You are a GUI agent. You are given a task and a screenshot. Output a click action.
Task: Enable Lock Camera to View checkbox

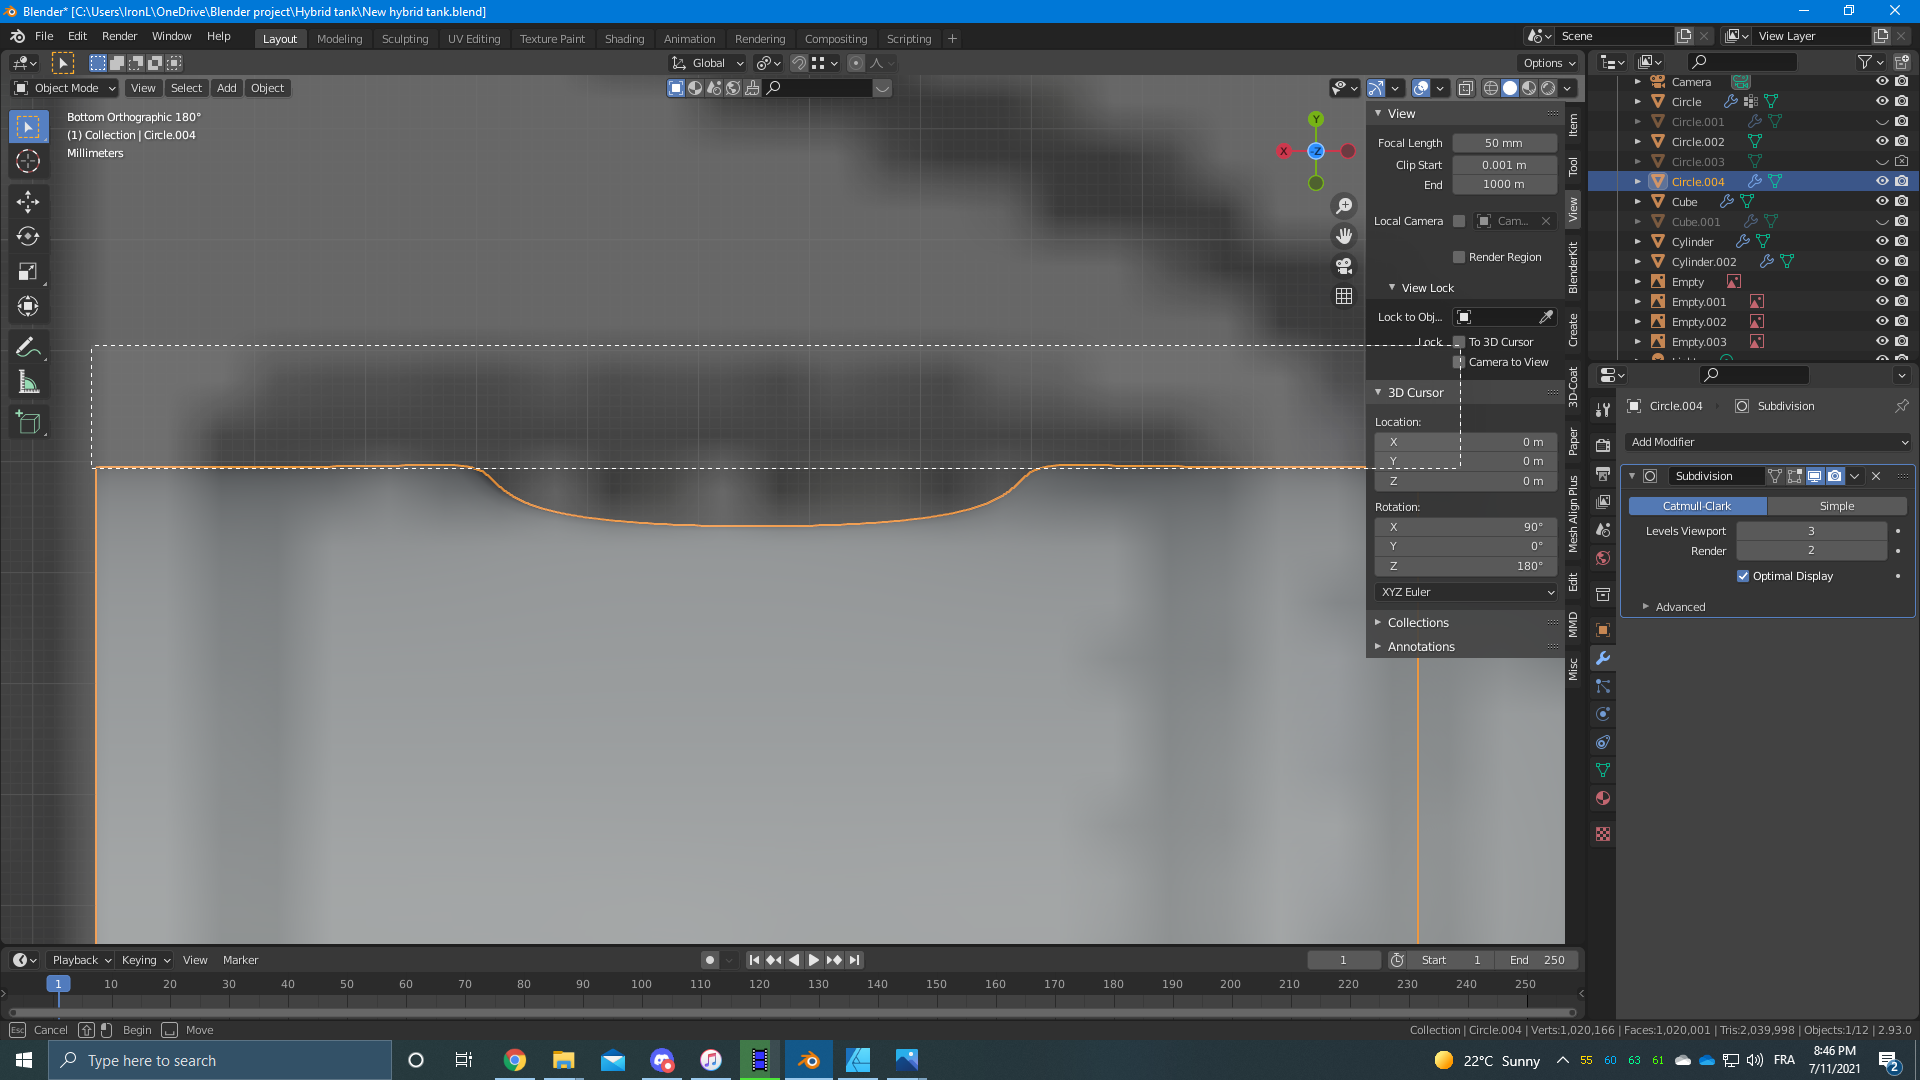point(1459,362)
